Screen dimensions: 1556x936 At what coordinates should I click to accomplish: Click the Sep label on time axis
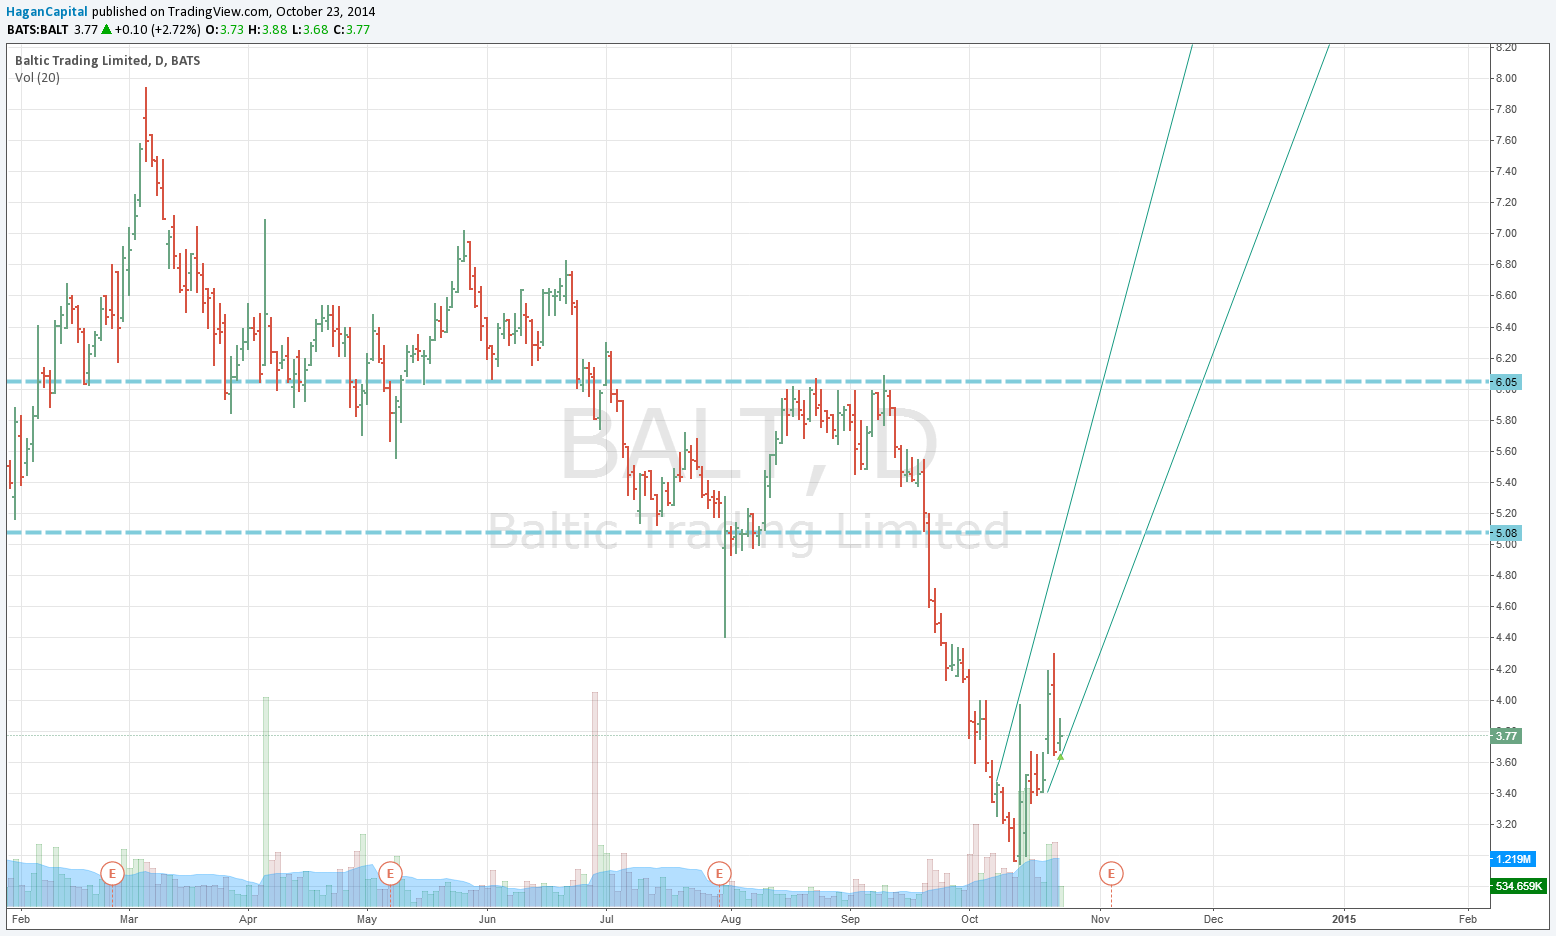point(850,919)
